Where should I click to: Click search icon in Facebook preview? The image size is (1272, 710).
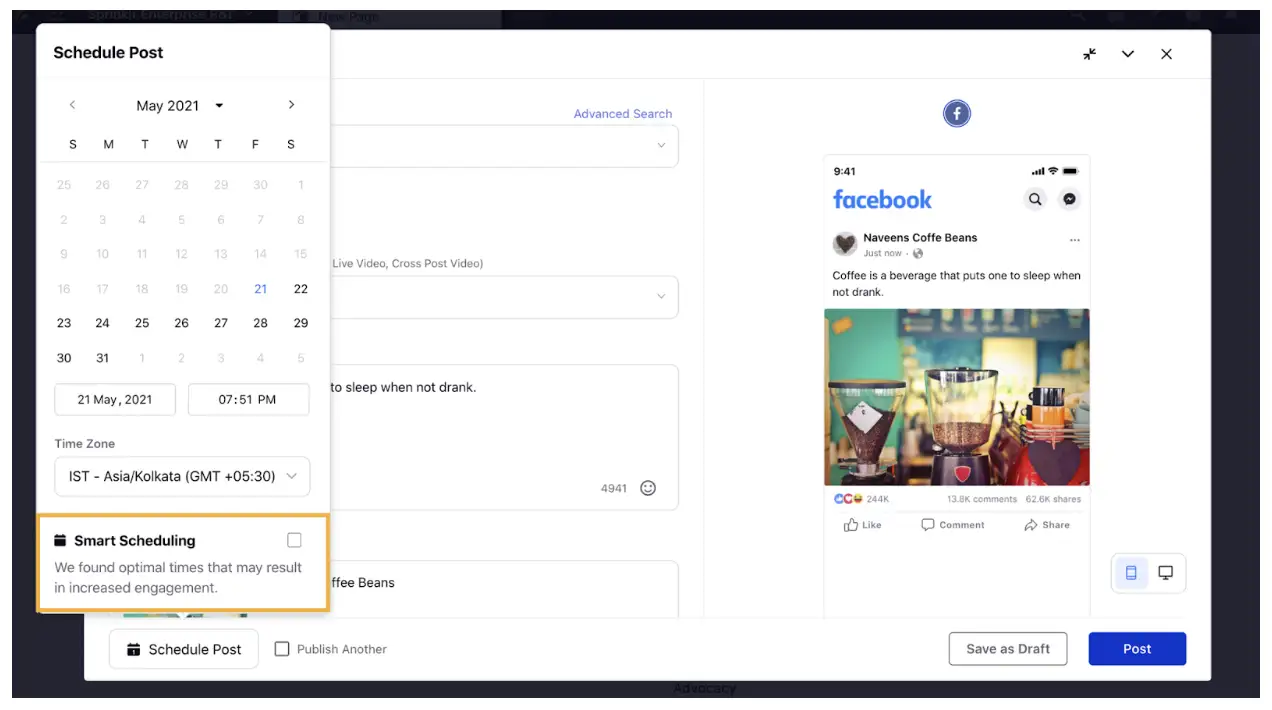coord(1035,199)
